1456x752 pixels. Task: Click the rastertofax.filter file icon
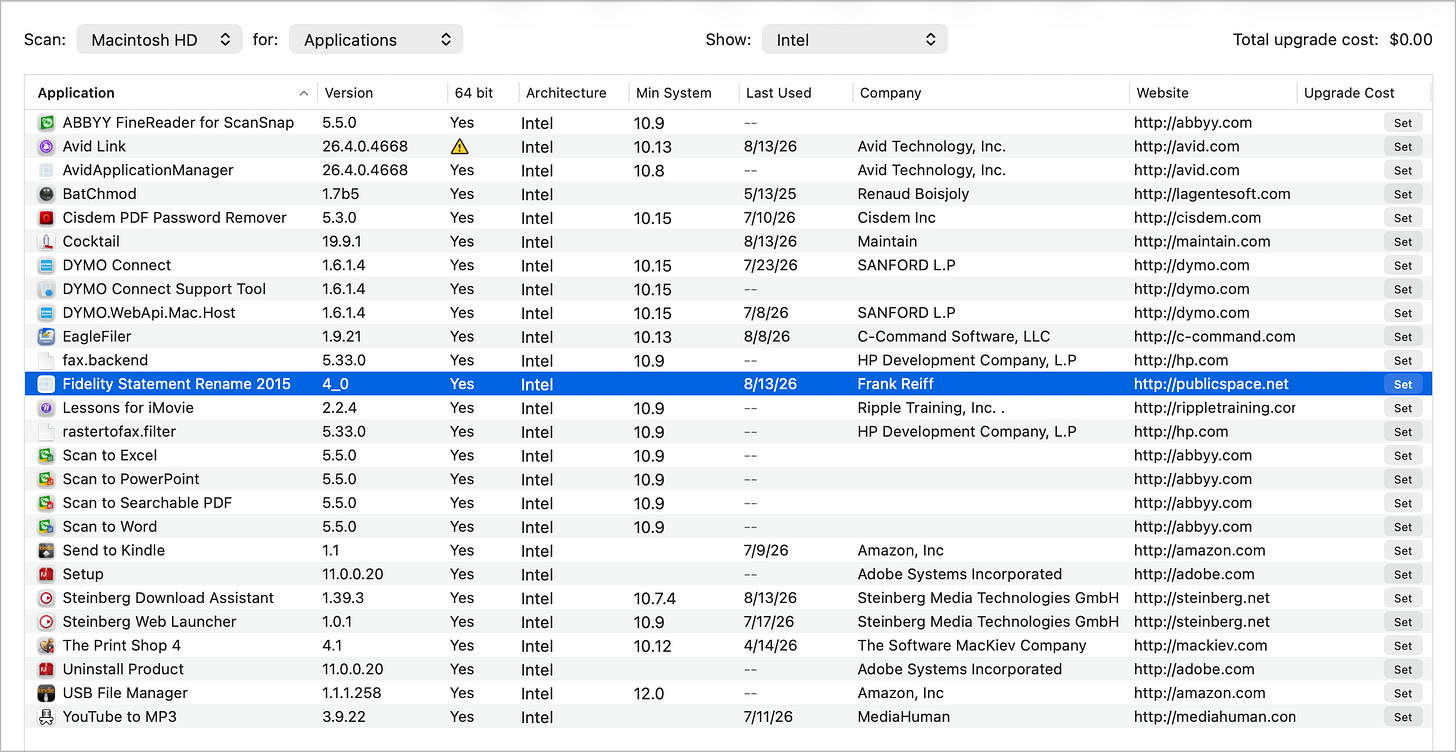(46, 432)
